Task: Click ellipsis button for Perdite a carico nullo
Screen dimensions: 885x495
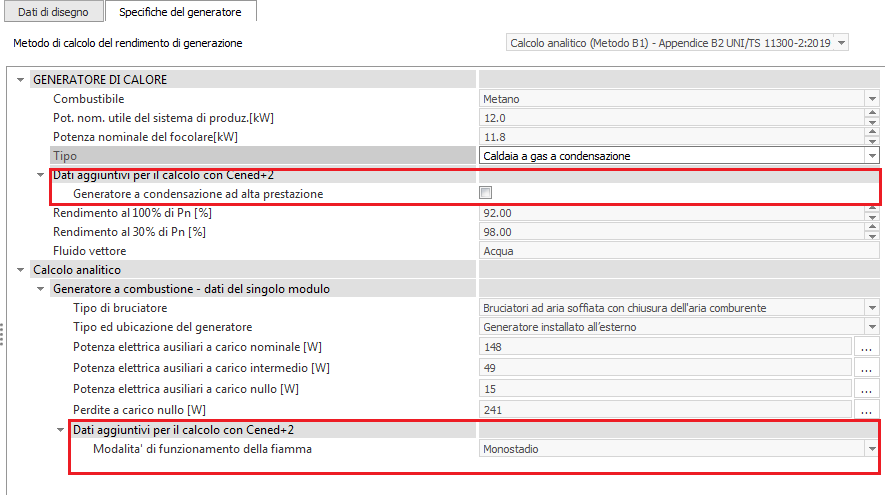Action: coord(867,409)
